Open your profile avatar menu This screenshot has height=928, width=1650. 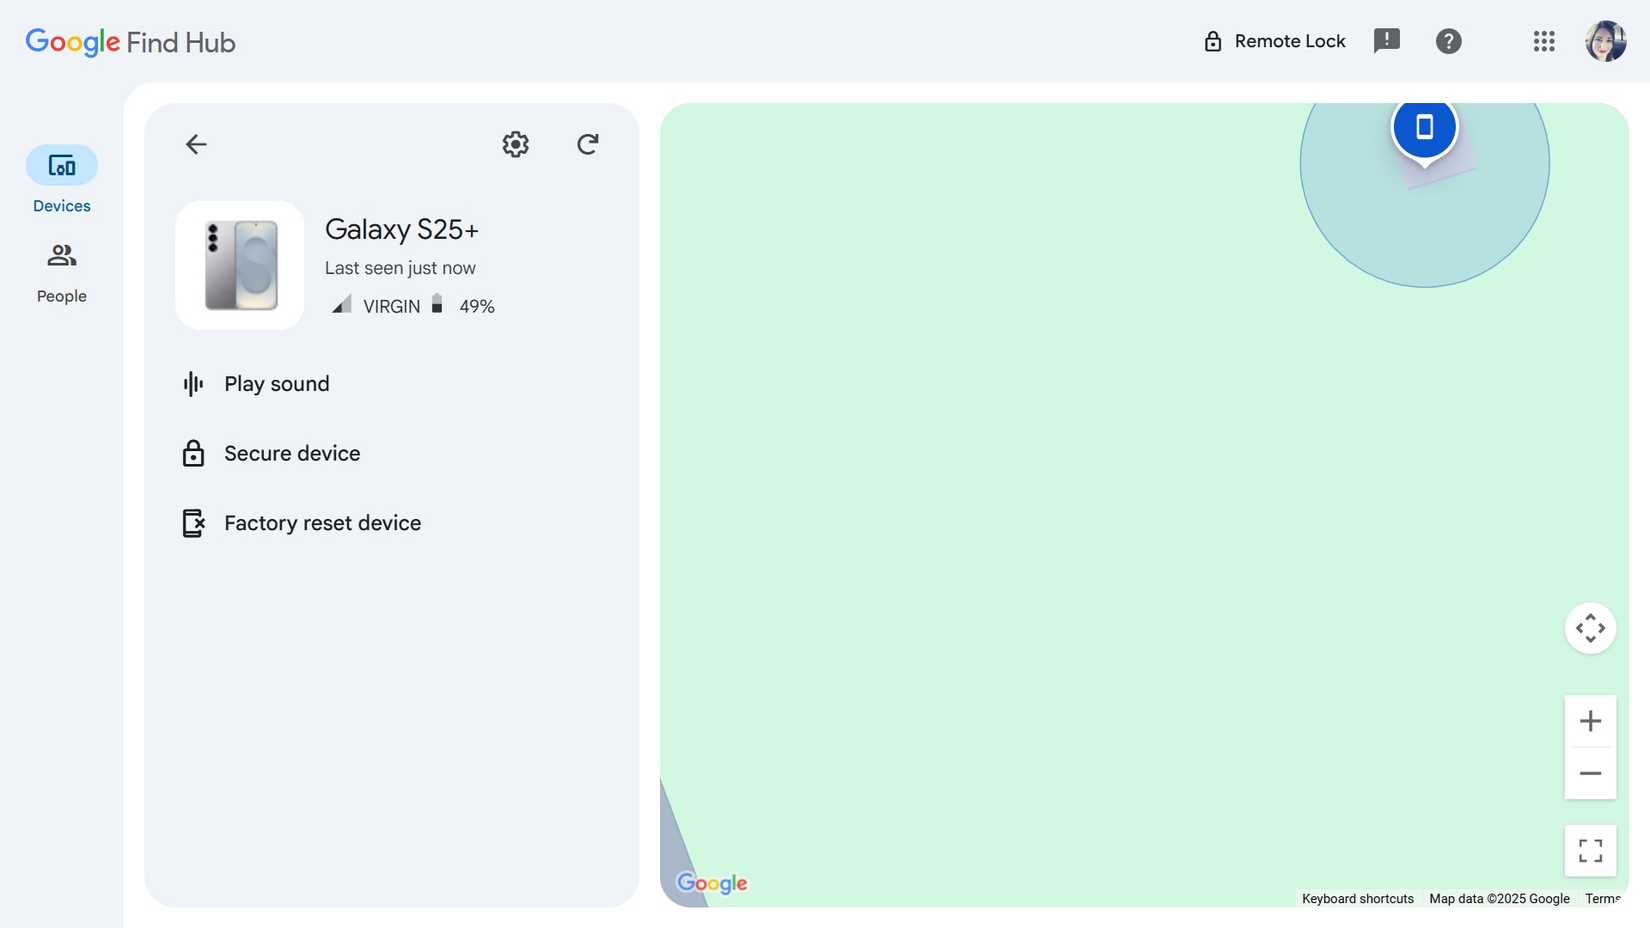point(1605,41)
